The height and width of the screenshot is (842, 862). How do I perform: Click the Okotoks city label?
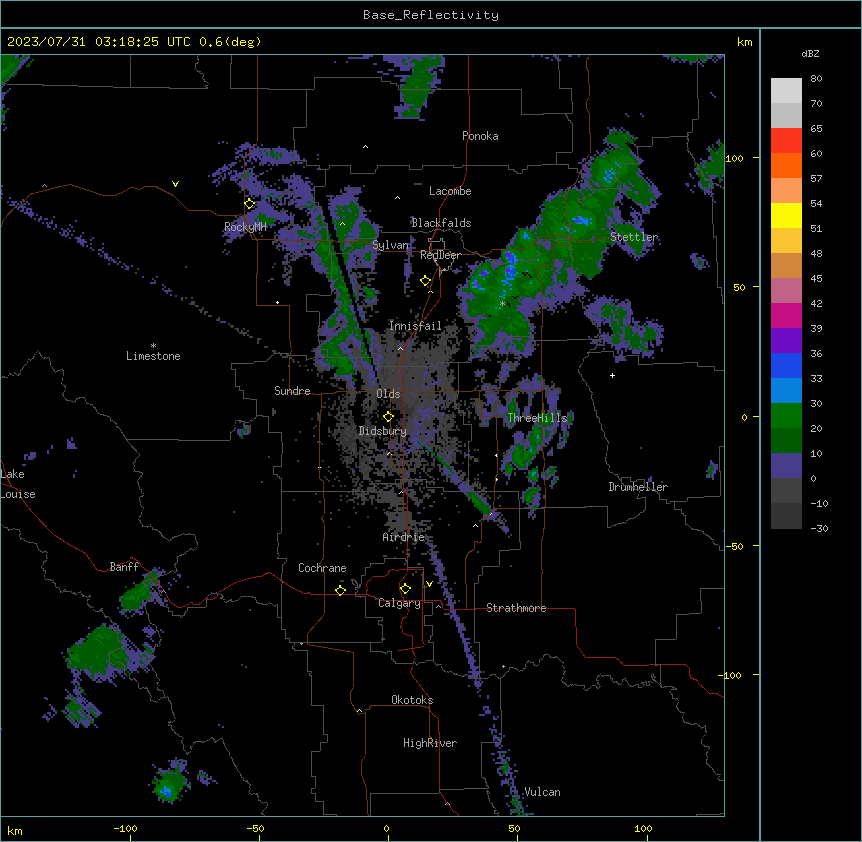[412, 700]
